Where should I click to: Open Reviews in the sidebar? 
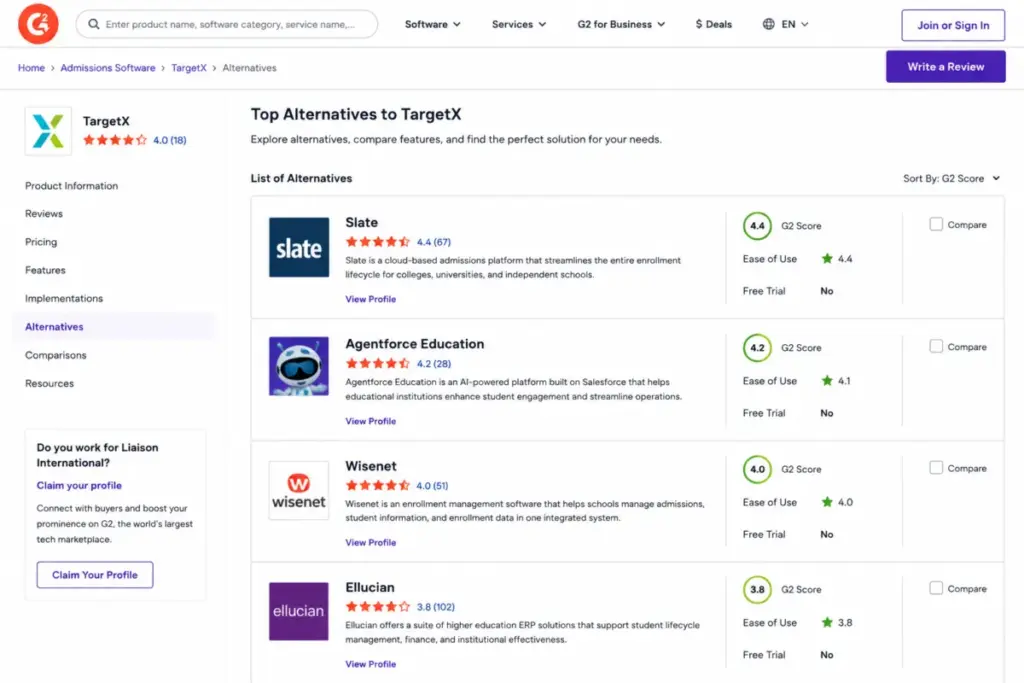pos(44,214)
